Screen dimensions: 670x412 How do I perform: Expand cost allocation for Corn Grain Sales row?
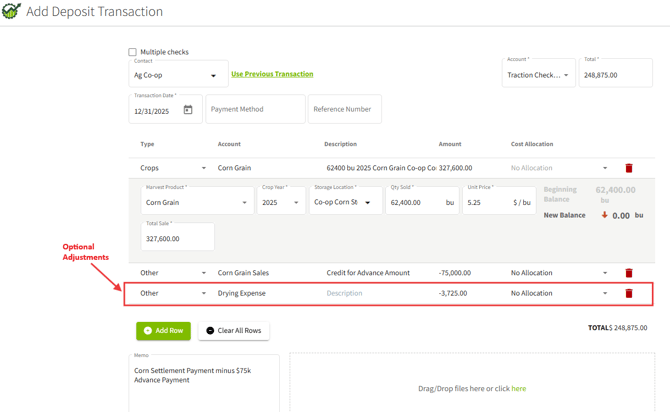[x=605, y=273]
